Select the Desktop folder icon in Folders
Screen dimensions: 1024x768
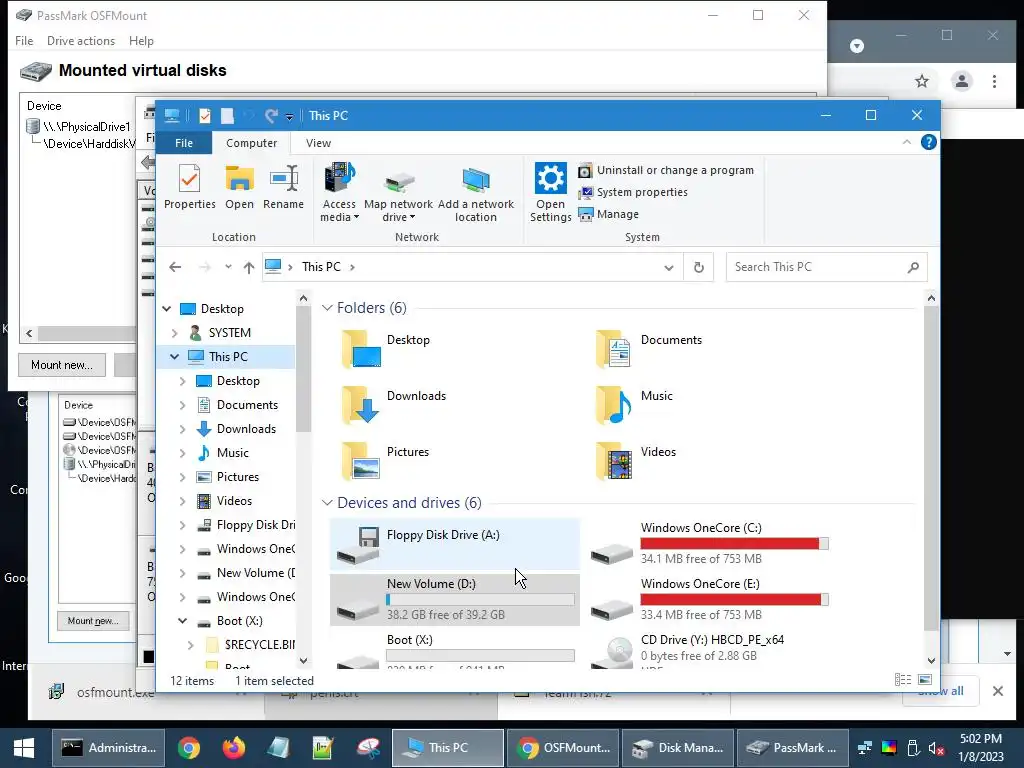point(360,349)
